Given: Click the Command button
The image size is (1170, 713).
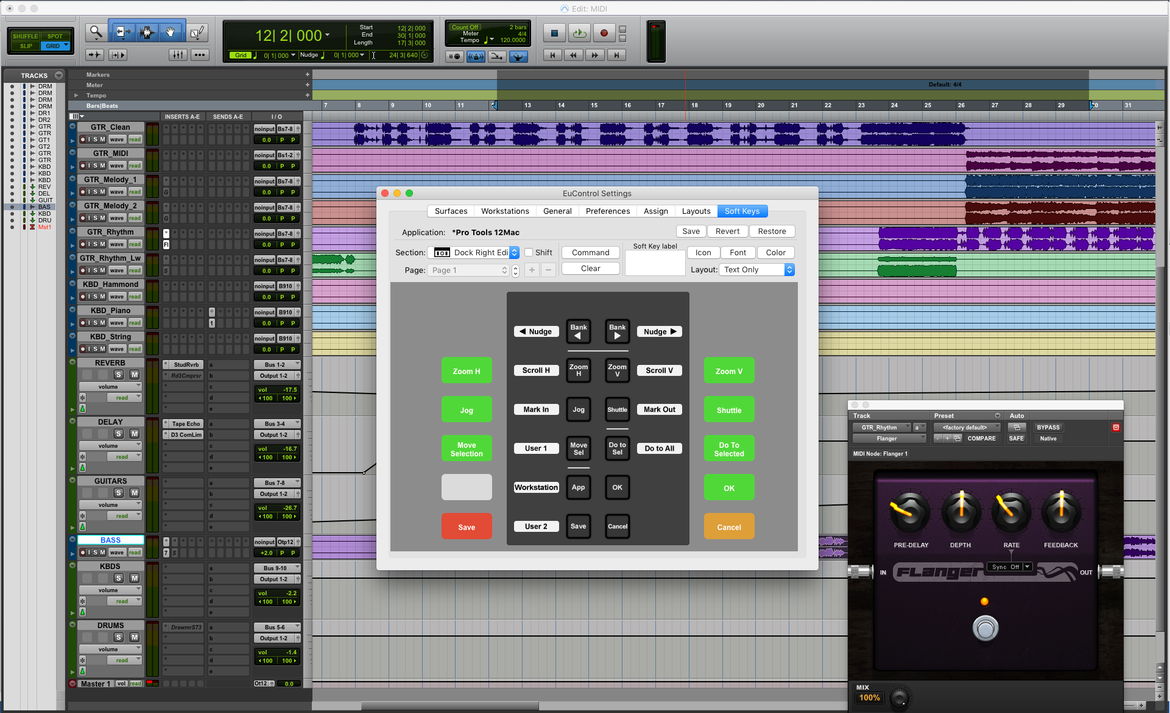Looking at the screenshot, I should click(590, 253).
